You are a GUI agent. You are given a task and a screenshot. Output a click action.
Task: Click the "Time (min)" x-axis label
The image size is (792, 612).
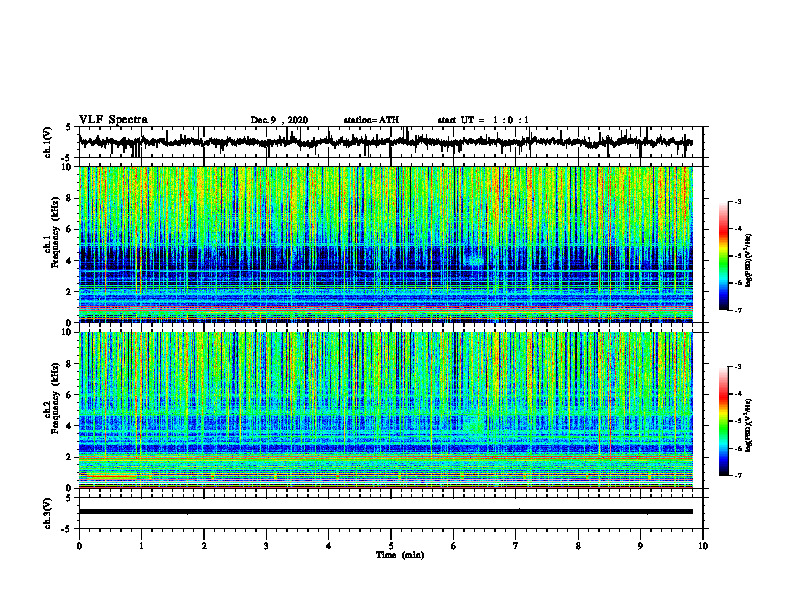point(400,555)
